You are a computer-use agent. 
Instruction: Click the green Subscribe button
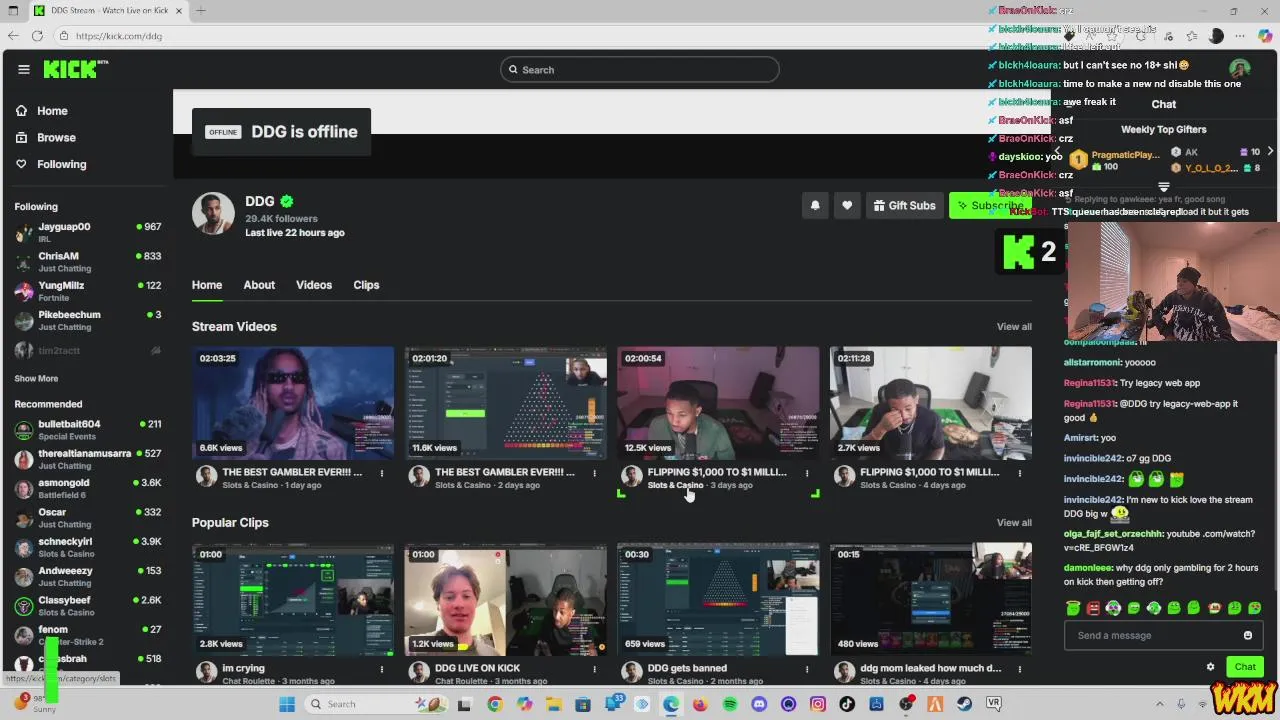tap(990, 206)
